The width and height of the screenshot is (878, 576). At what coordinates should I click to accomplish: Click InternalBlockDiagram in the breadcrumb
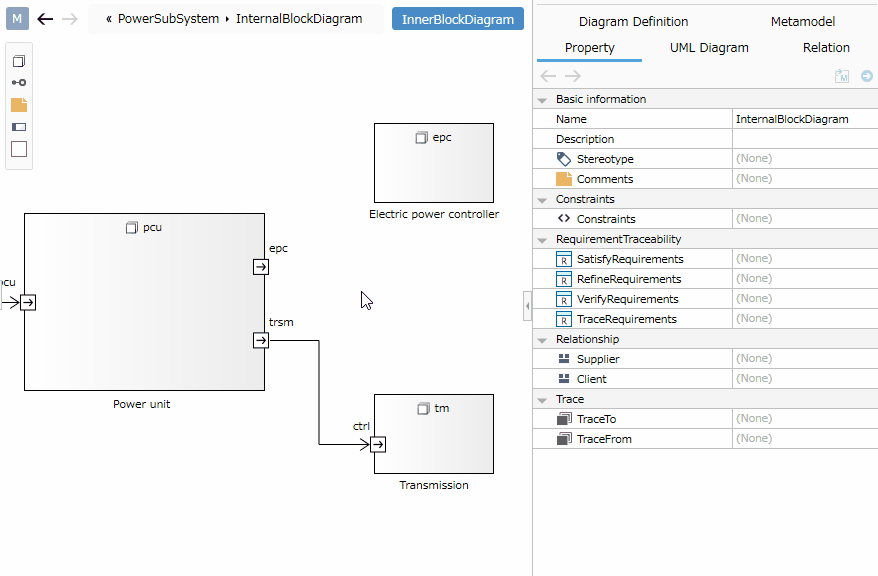point(299,19)
